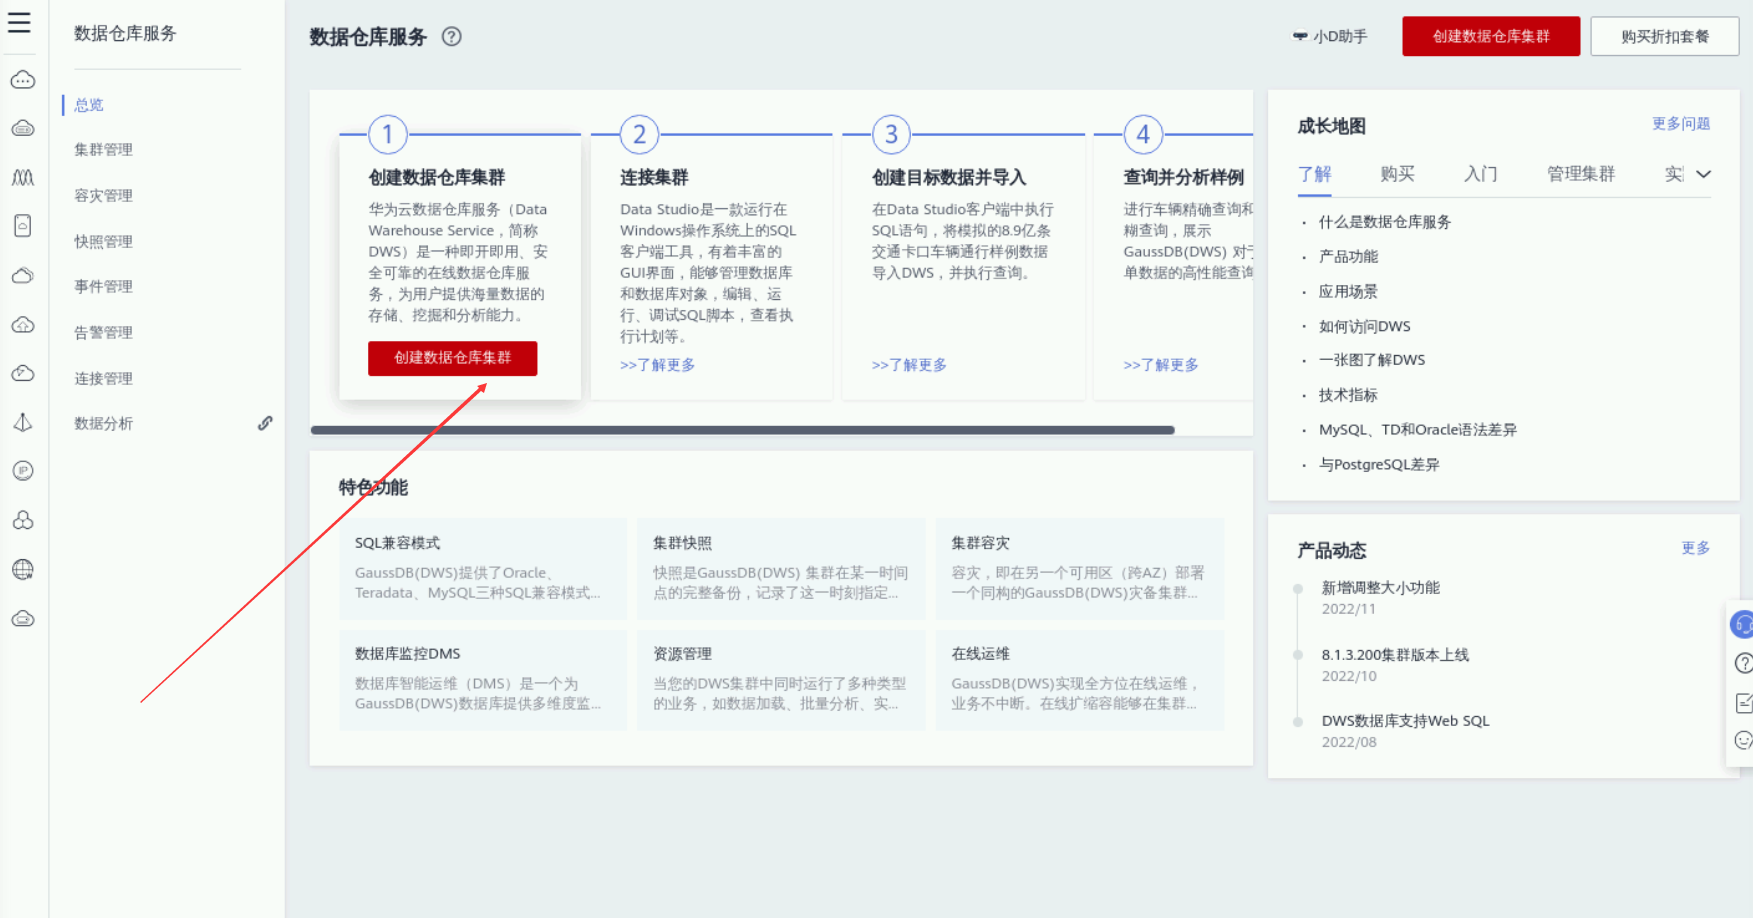
Task: Click 创建数据仓库集群 button in step 1 card
Action: 452,358
